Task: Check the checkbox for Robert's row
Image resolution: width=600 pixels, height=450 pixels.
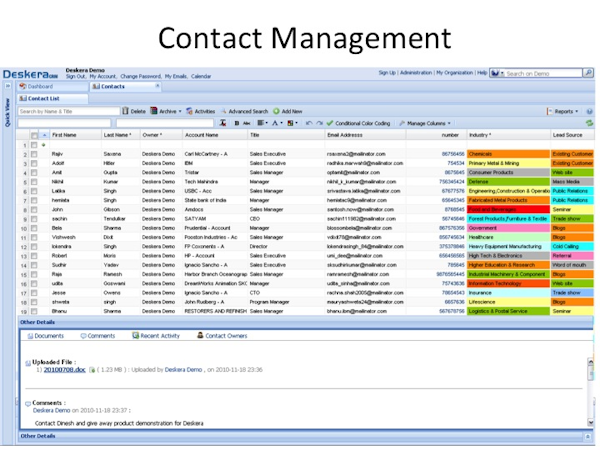Action: tap(34, 256)
